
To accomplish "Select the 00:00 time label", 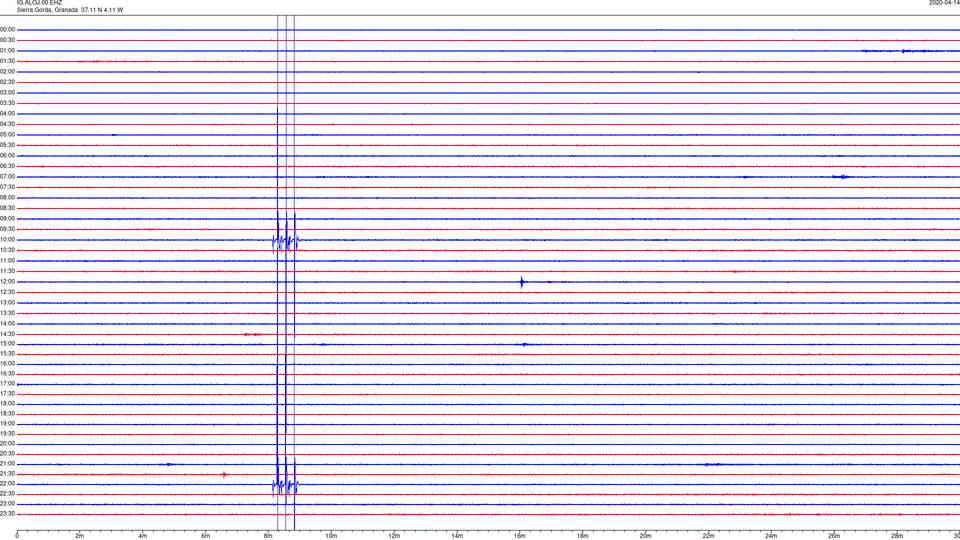I will point(7,30).
